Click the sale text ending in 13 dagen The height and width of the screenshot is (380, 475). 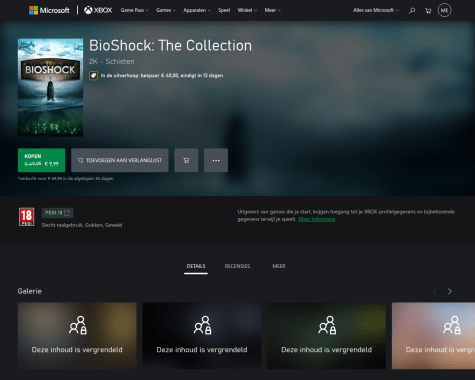pos(162,76)
